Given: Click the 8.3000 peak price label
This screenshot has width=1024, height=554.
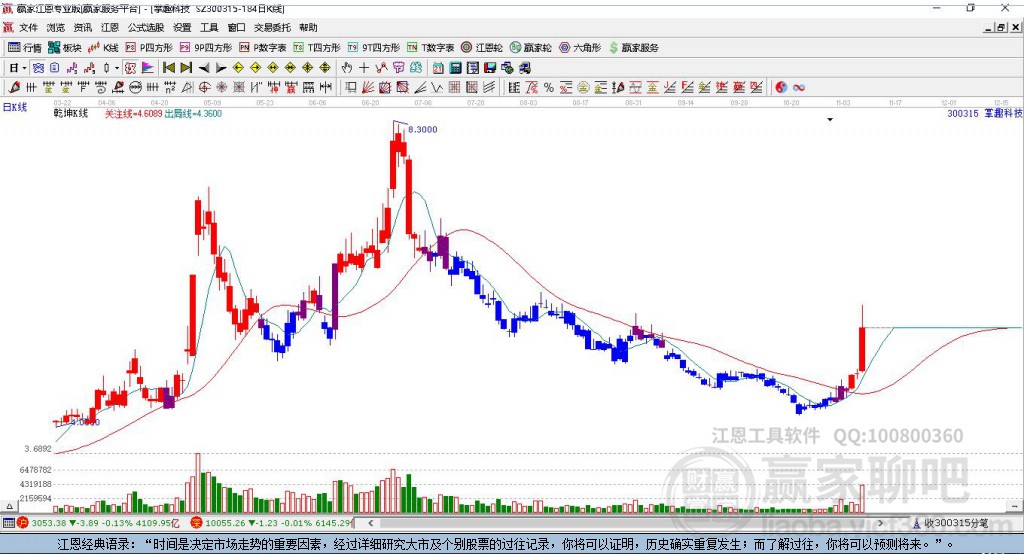Looking at the screenshot, I should tap(423, 129).
